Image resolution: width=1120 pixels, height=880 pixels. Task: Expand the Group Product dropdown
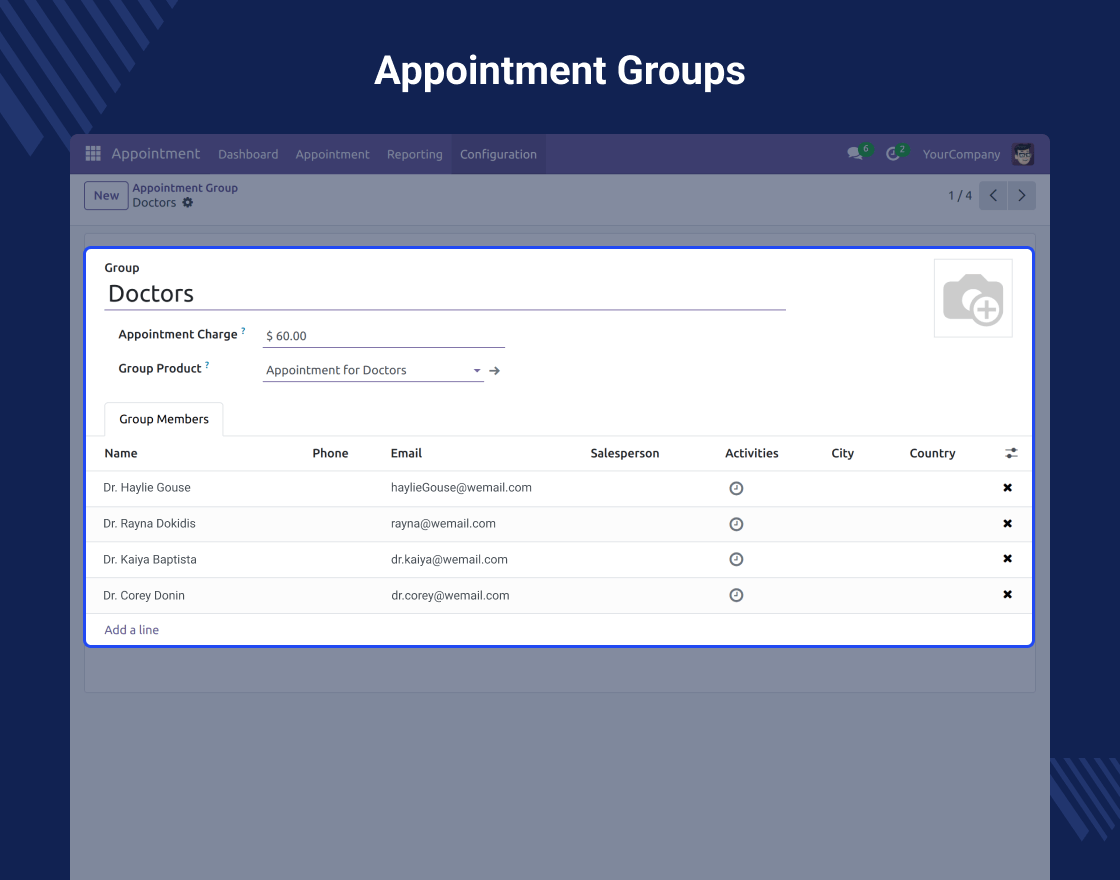point(477,371)
